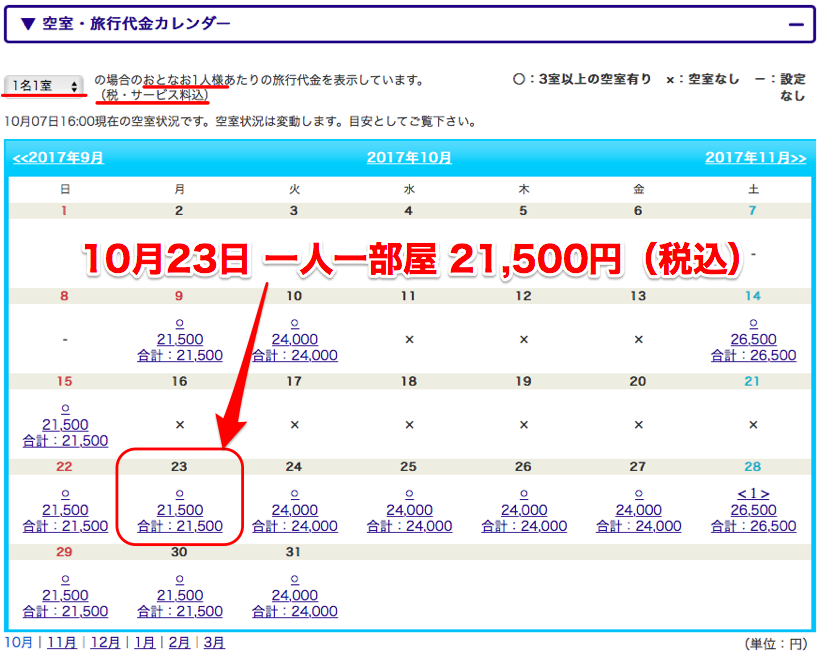The height and width of the screenshot is (655, 821).
Task: Open 合計：26,500 total on October 28
Action: tap(753, 526)
